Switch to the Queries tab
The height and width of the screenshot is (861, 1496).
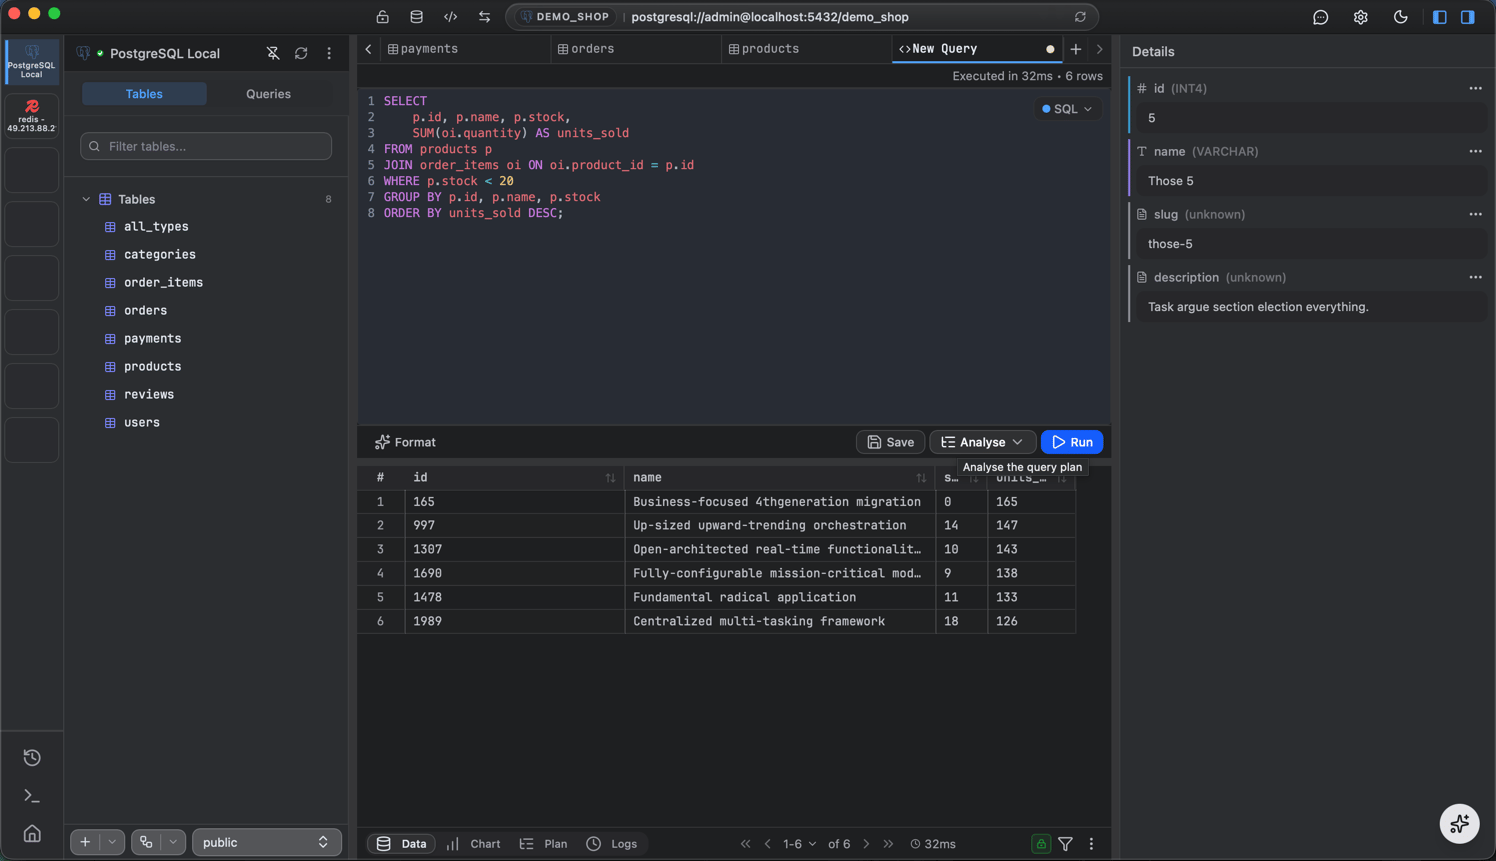268,94
